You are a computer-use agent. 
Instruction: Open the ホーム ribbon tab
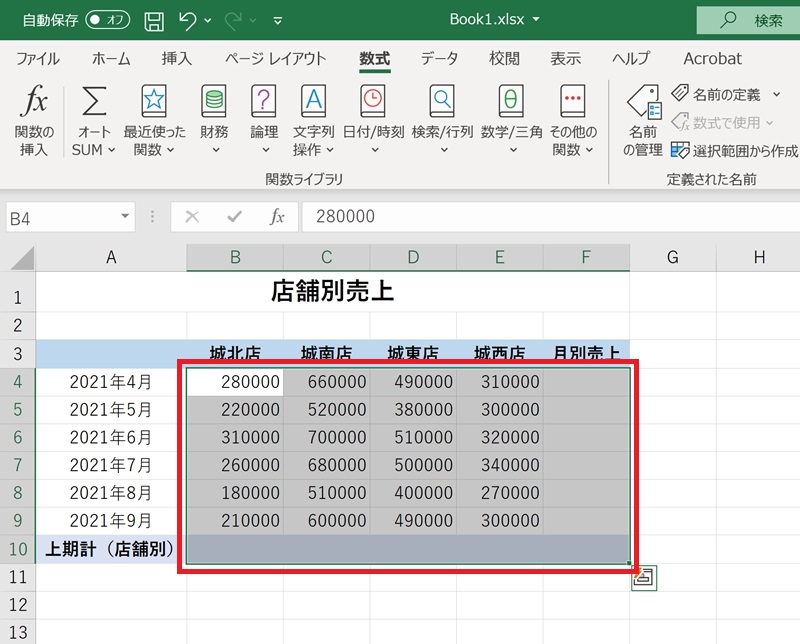click(x=110, y=59)
